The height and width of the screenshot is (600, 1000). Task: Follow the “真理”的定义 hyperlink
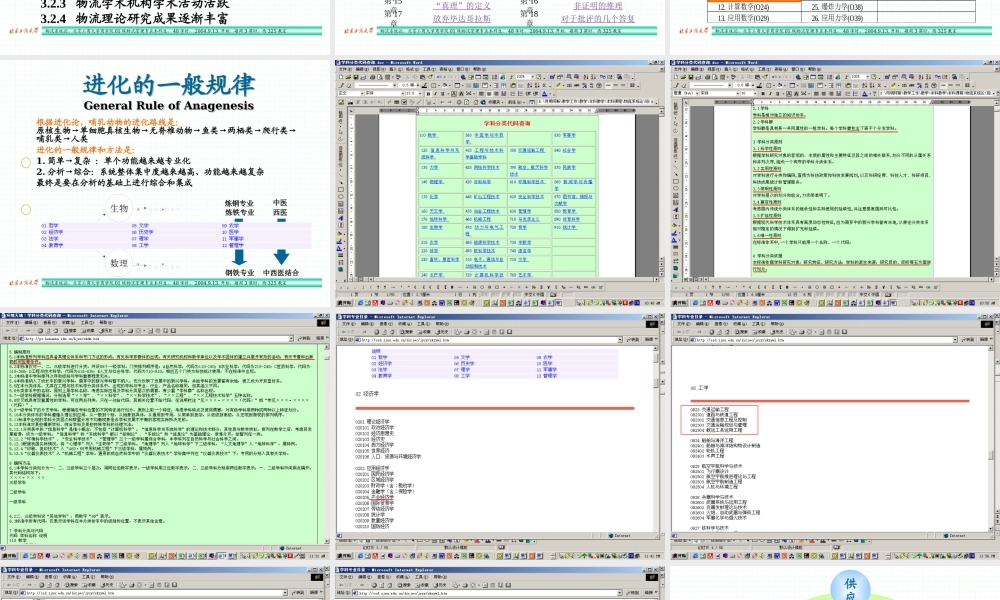point(462,6)
